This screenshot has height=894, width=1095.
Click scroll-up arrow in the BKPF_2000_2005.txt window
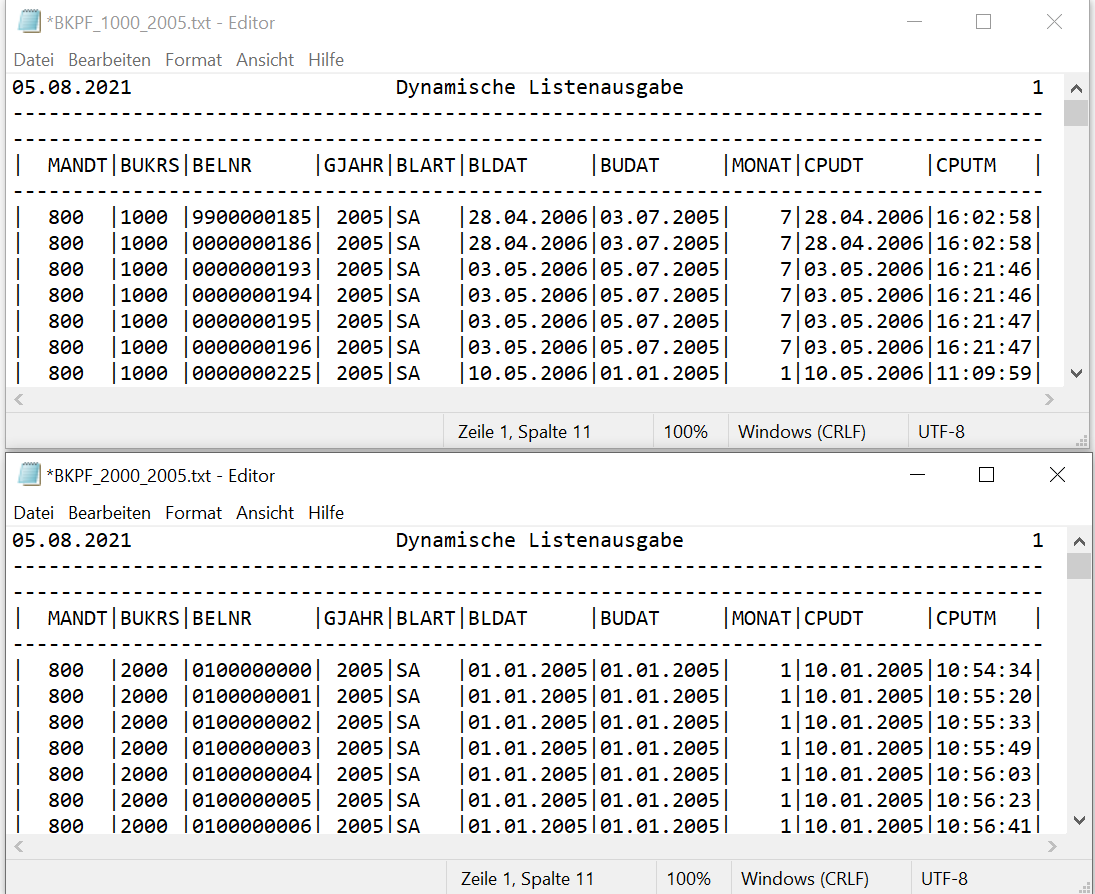point(1078,541)
